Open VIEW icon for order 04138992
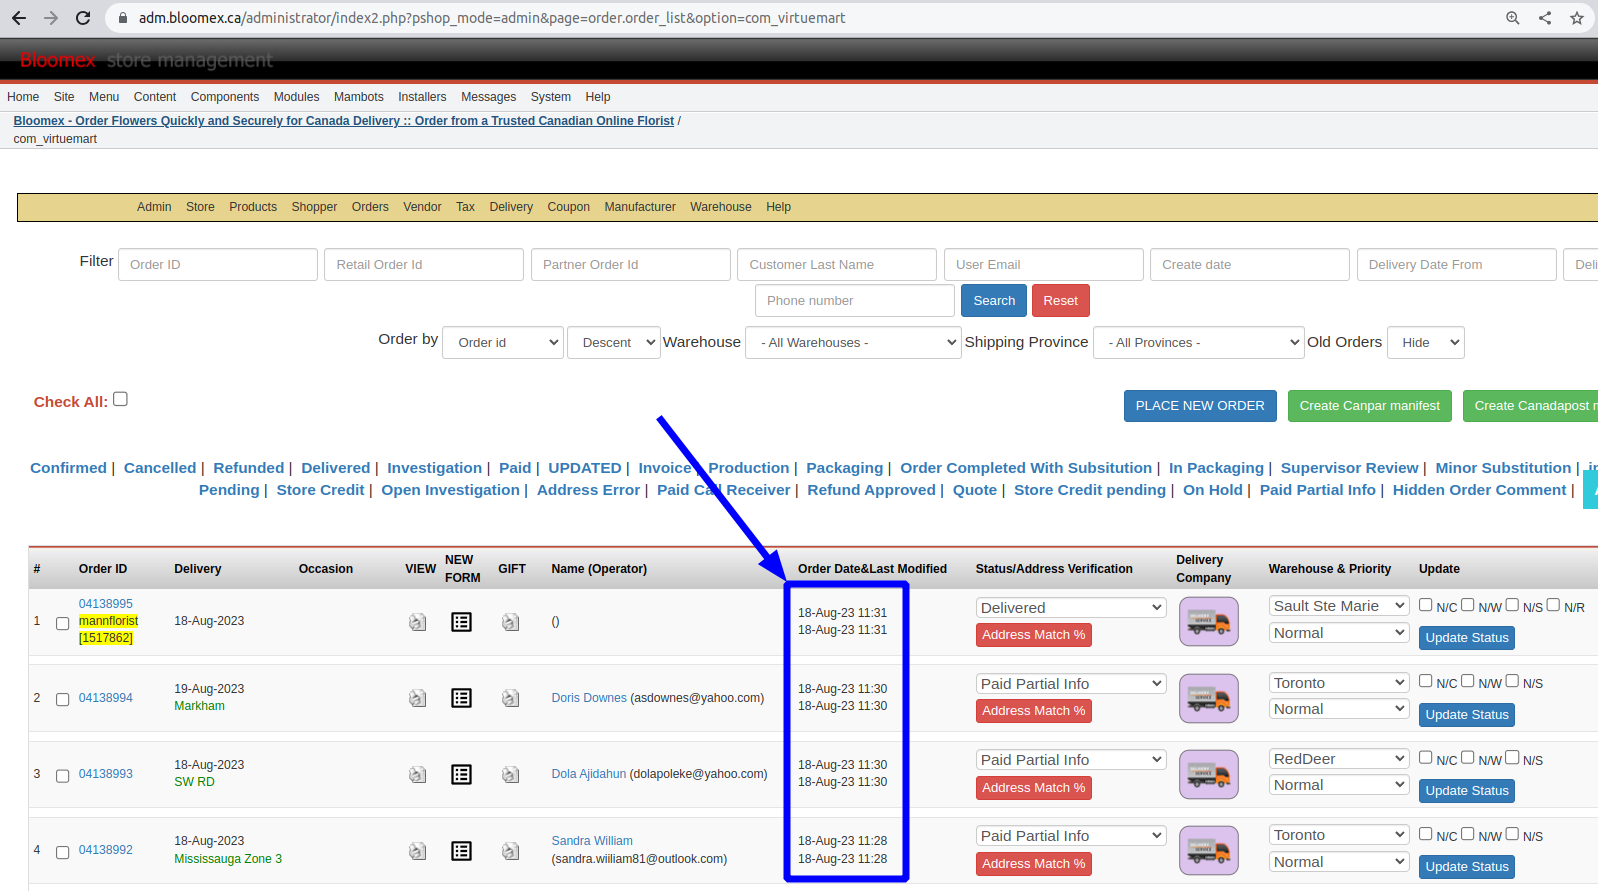 [x=418, y=851]
